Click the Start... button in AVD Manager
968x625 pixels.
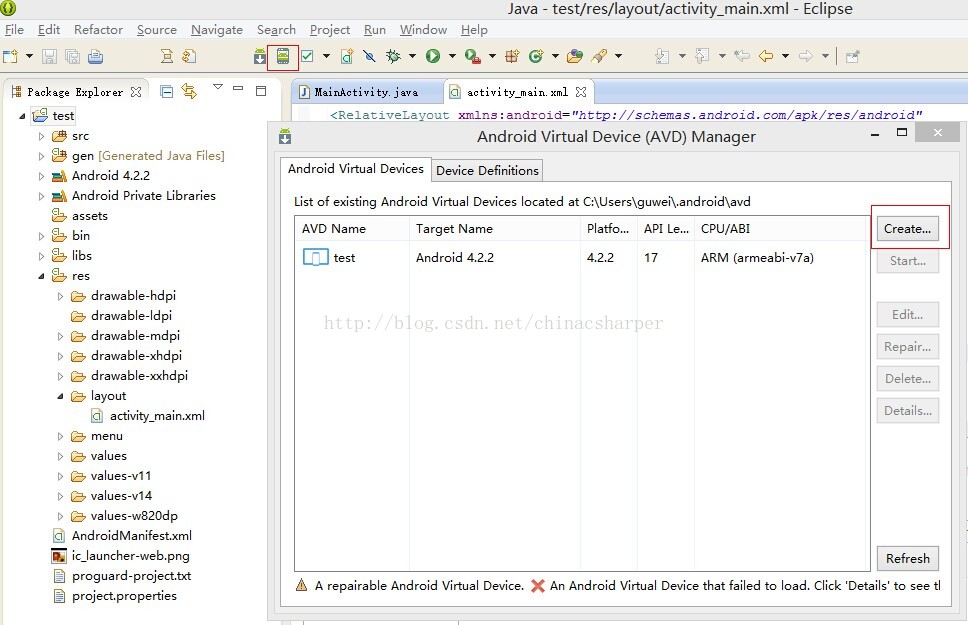point(908,261)
